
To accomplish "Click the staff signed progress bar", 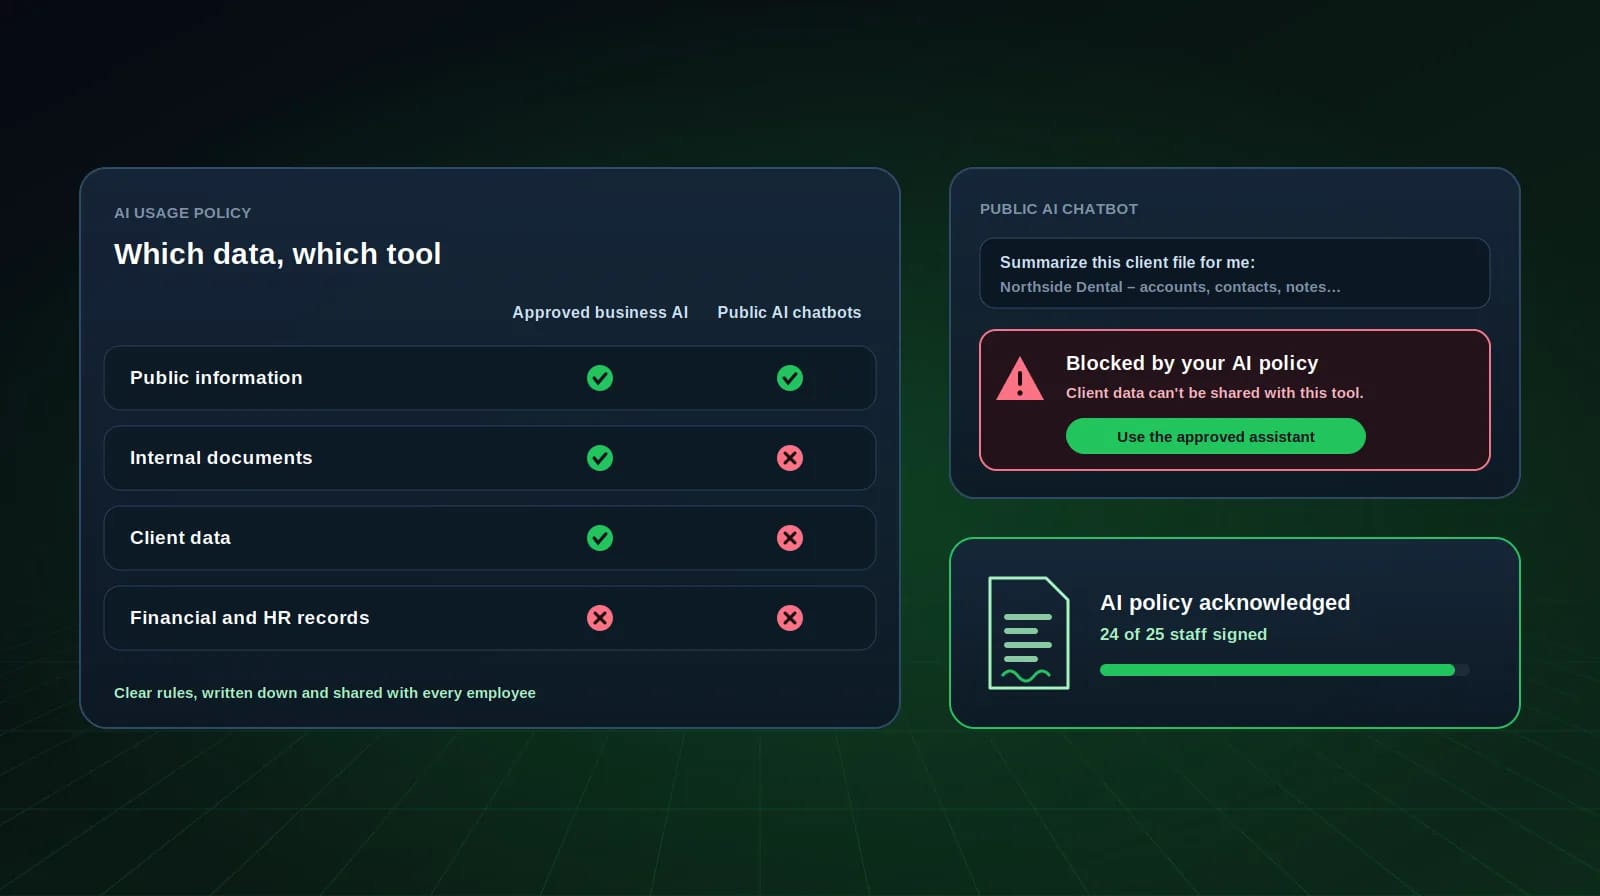I will [x=1285, y=670].
